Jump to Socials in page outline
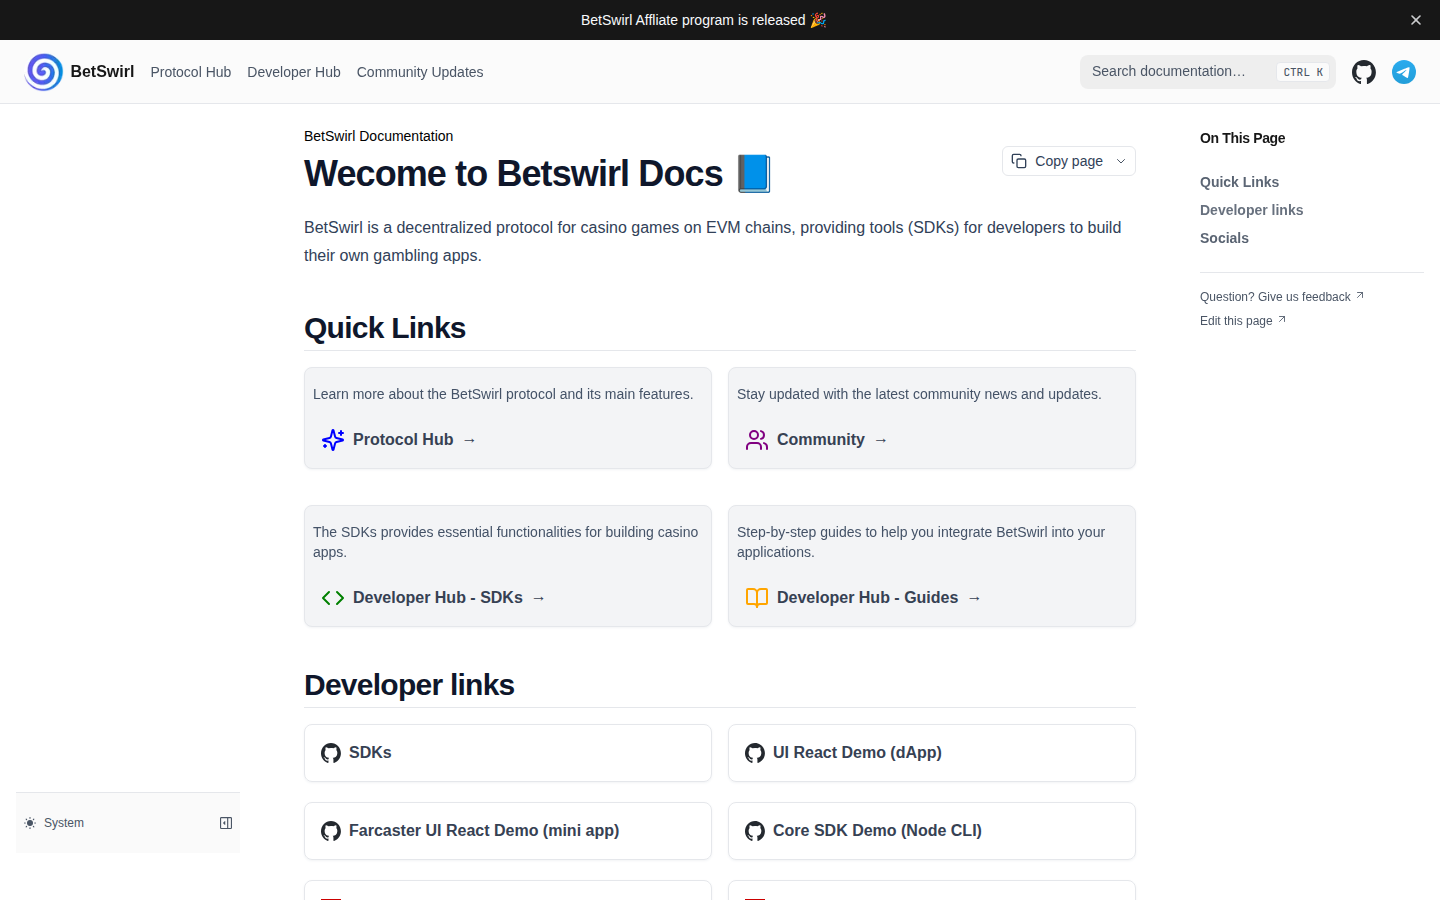The height and width of the screenshot is (900, 1440). click(1224, 238)
